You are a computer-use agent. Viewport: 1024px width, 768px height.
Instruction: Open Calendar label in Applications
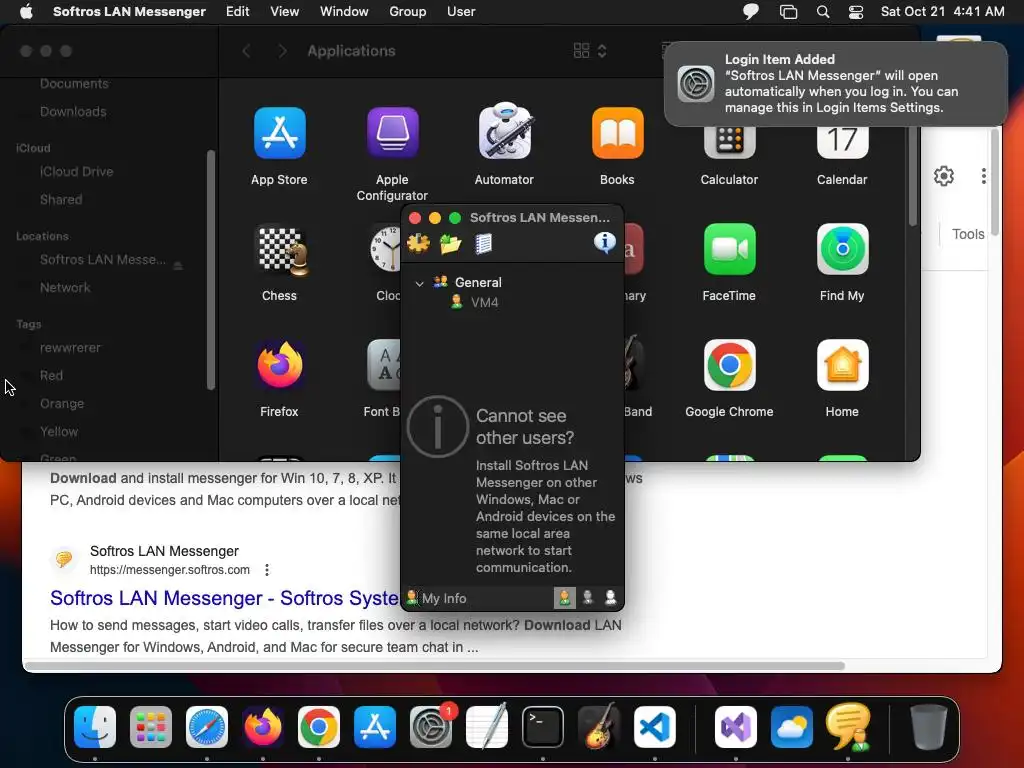pyautogui.click(x=842, y=180)
